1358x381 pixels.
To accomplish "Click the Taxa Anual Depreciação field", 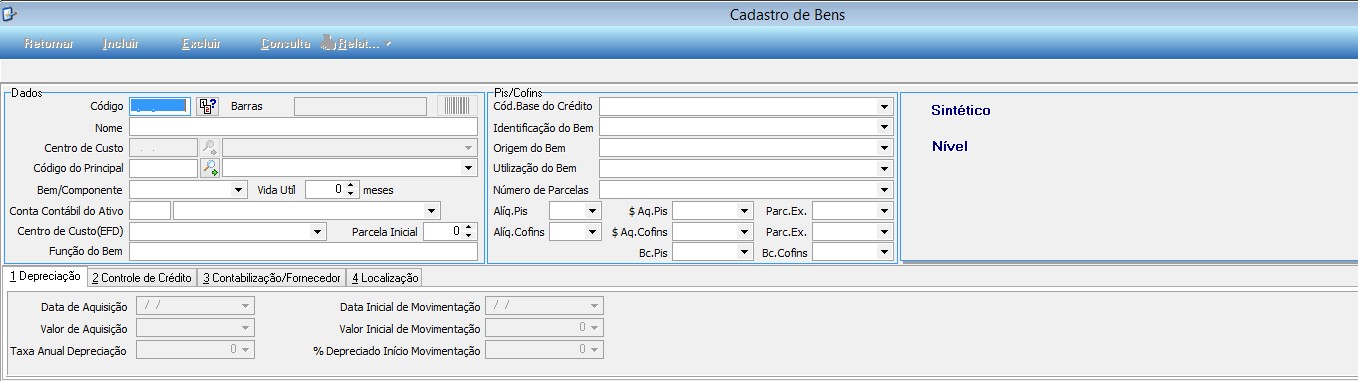I will tap(195, 349).
